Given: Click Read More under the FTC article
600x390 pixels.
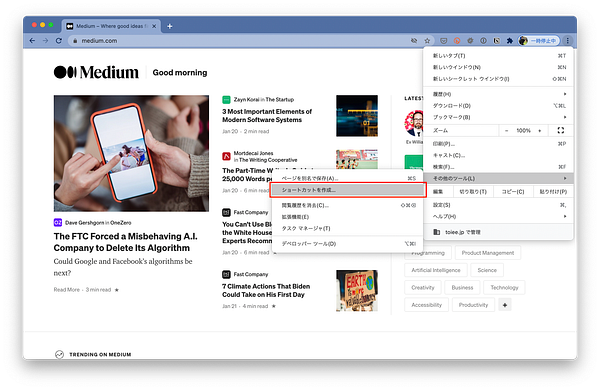Looking at the screenshot, I should click(x=67, y=290).
